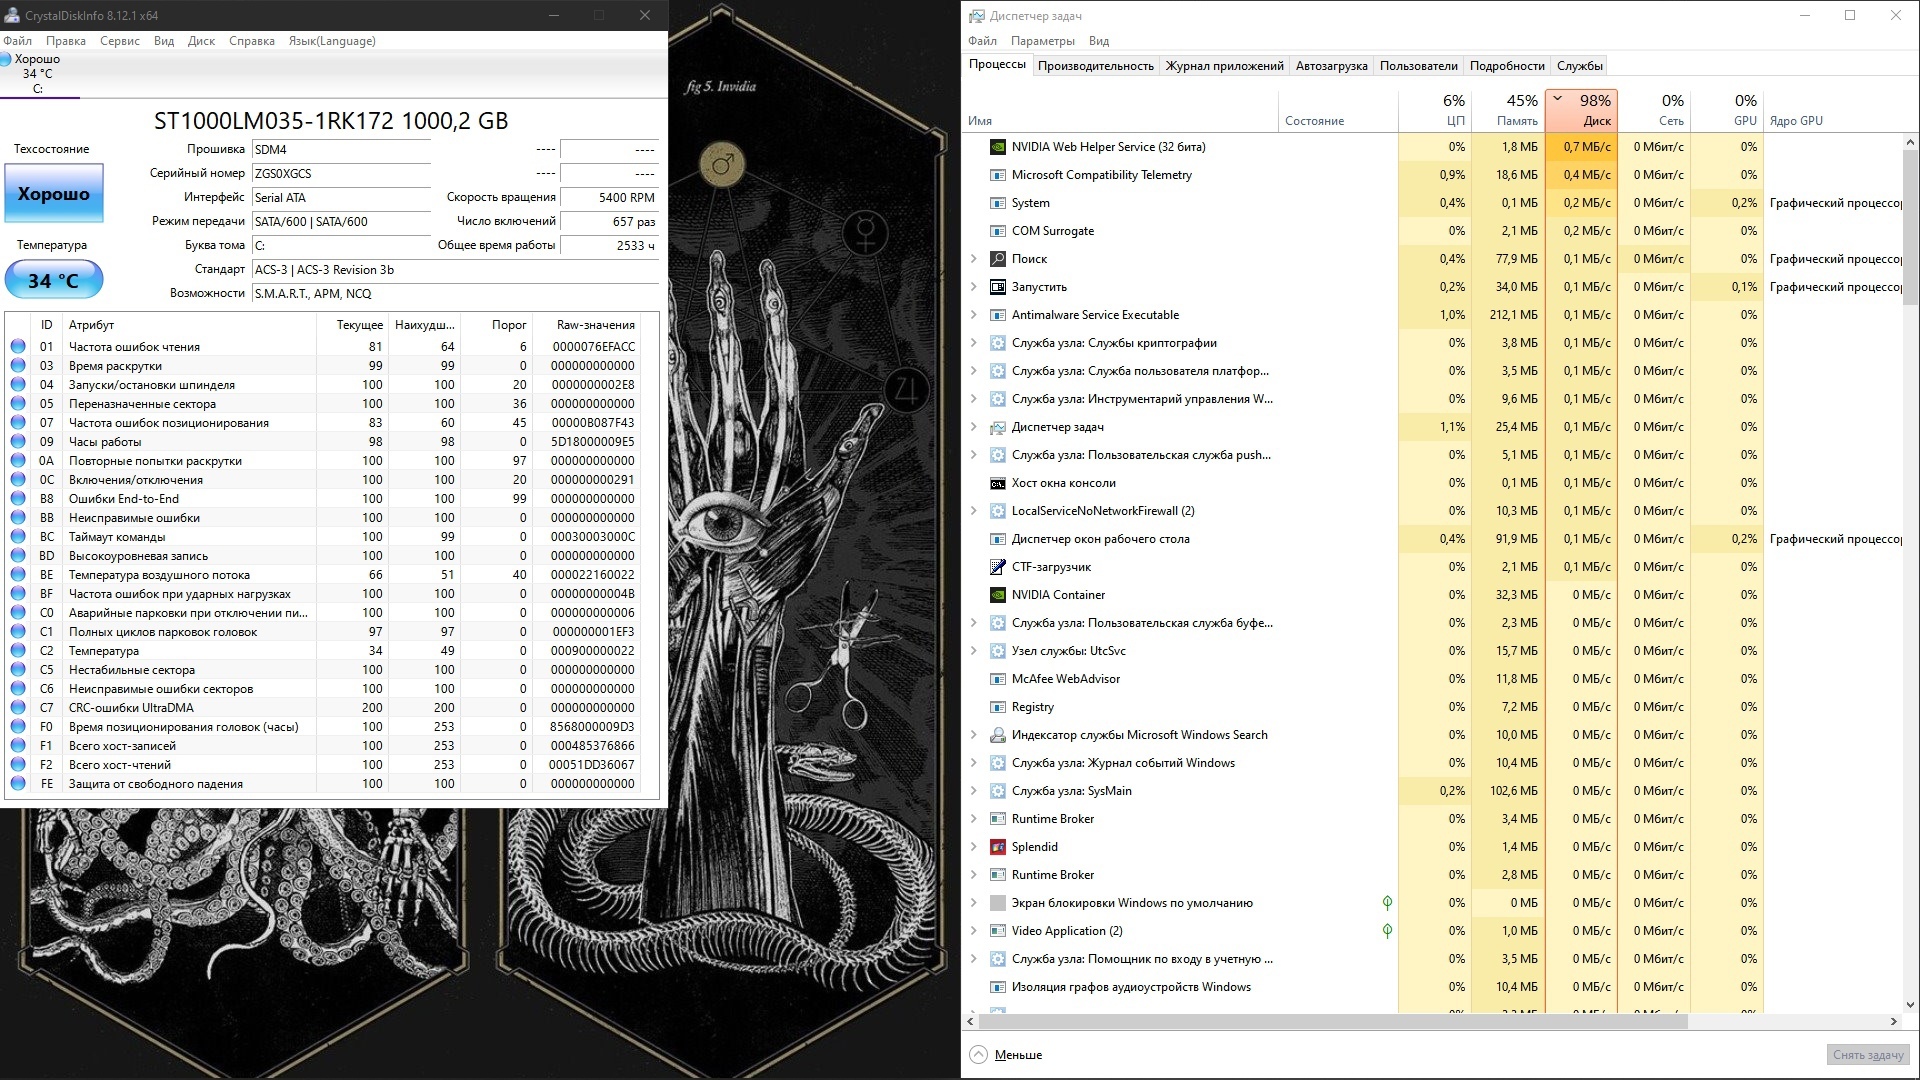Collapse Task Manager with Меньше arrow
1920x1080 pixels.
pyautogui.click(x=979, y=1055)
